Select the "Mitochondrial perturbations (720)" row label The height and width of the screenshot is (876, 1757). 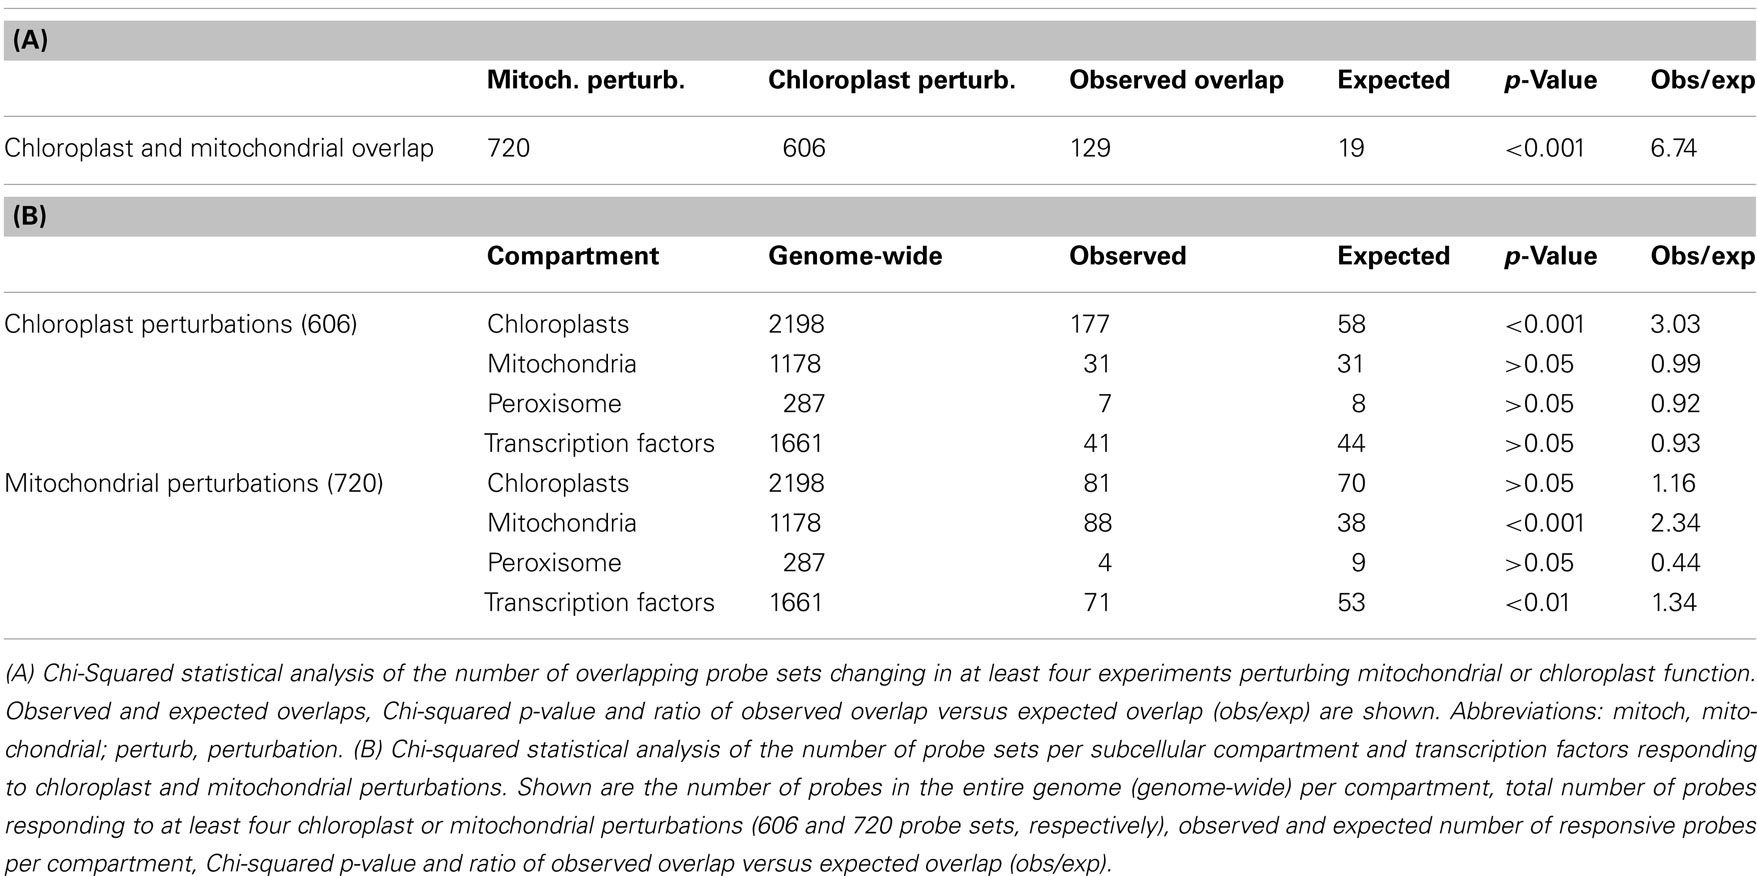[x=194, y=483]
